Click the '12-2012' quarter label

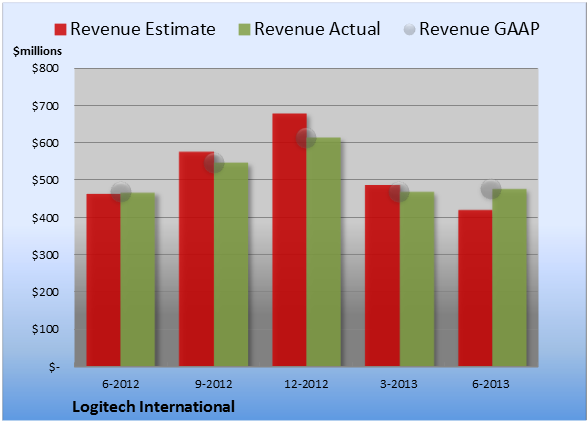click(x=306, y=384)
